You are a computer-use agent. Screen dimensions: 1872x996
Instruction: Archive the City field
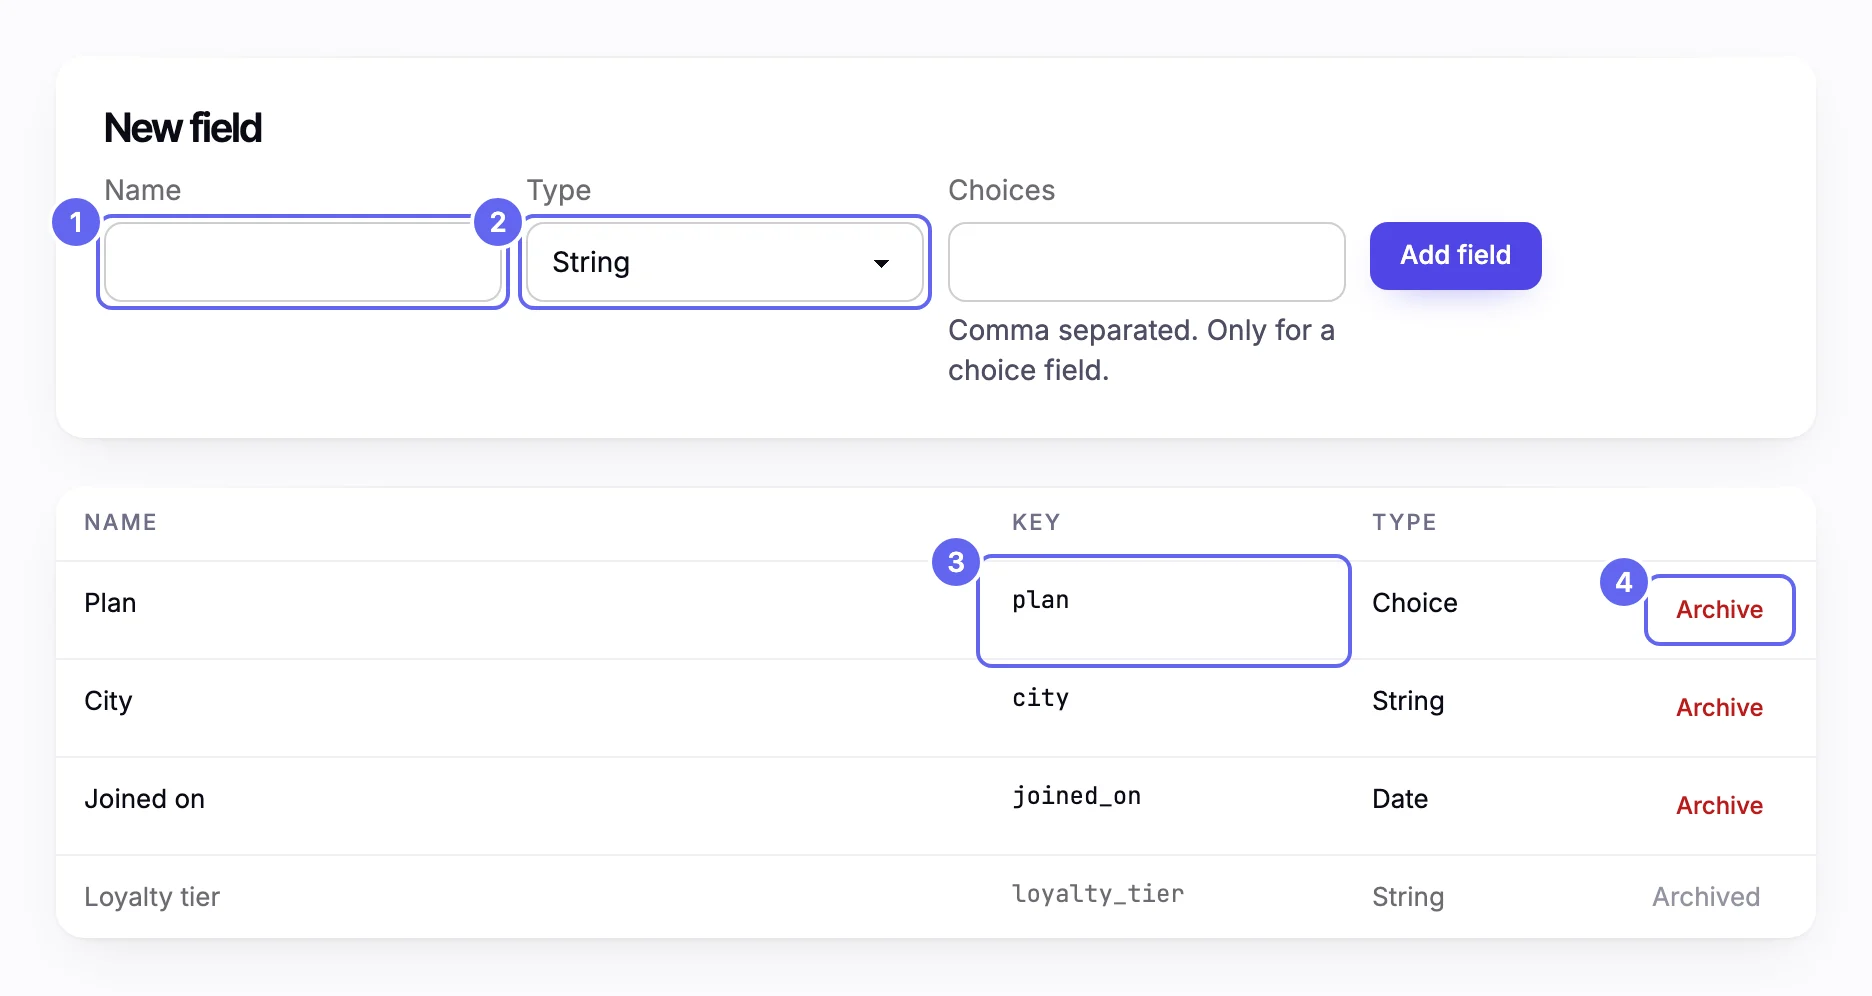tap(1719, 708)
